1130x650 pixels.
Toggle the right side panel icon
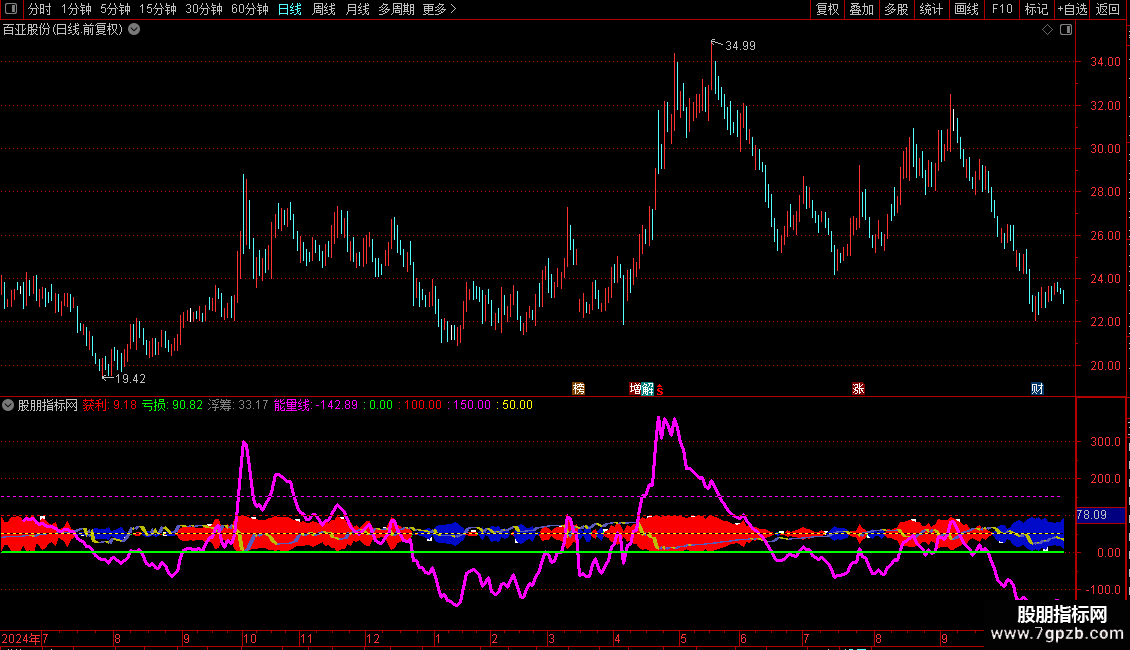pos(1065,30)
